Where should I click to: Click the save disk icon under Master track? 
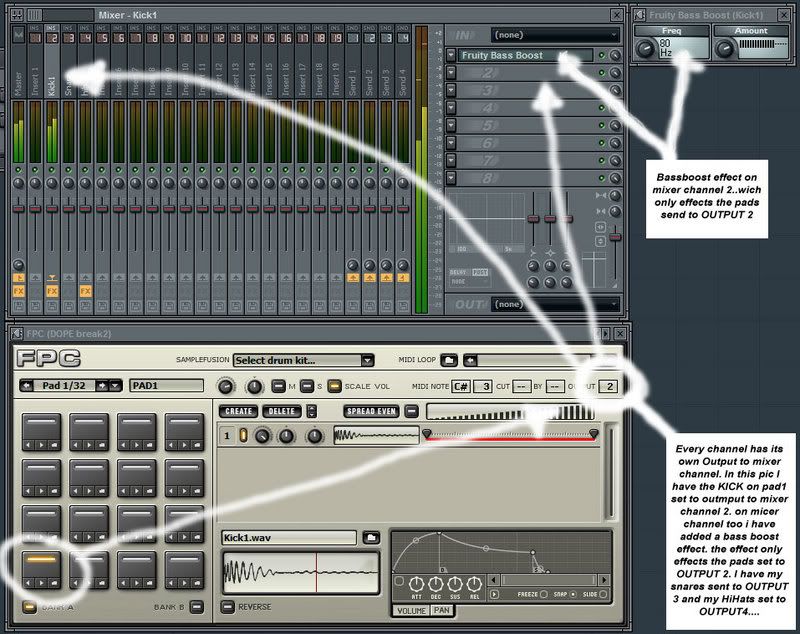click(18, 305)
